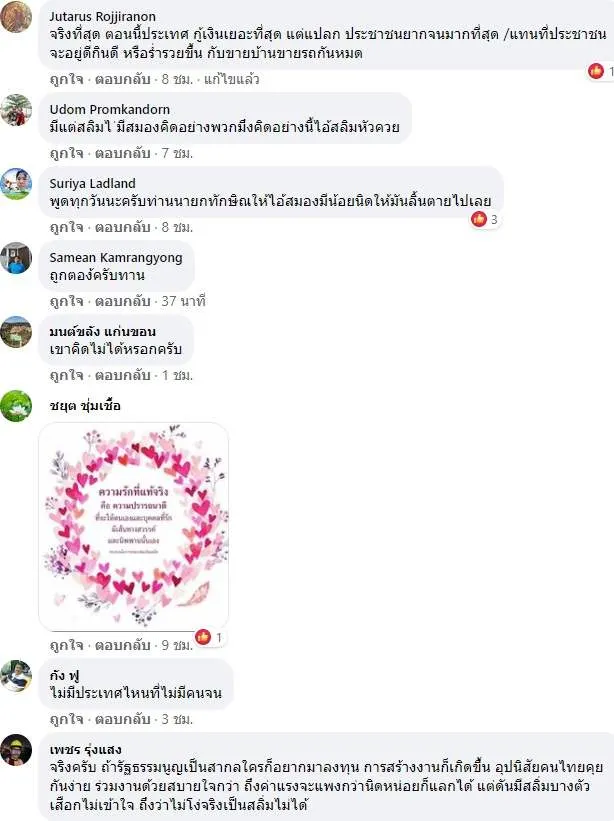View edit history via แก้ไขแล้ว link
The width and height of the screenshot is (614, 821).
[231, 80]
